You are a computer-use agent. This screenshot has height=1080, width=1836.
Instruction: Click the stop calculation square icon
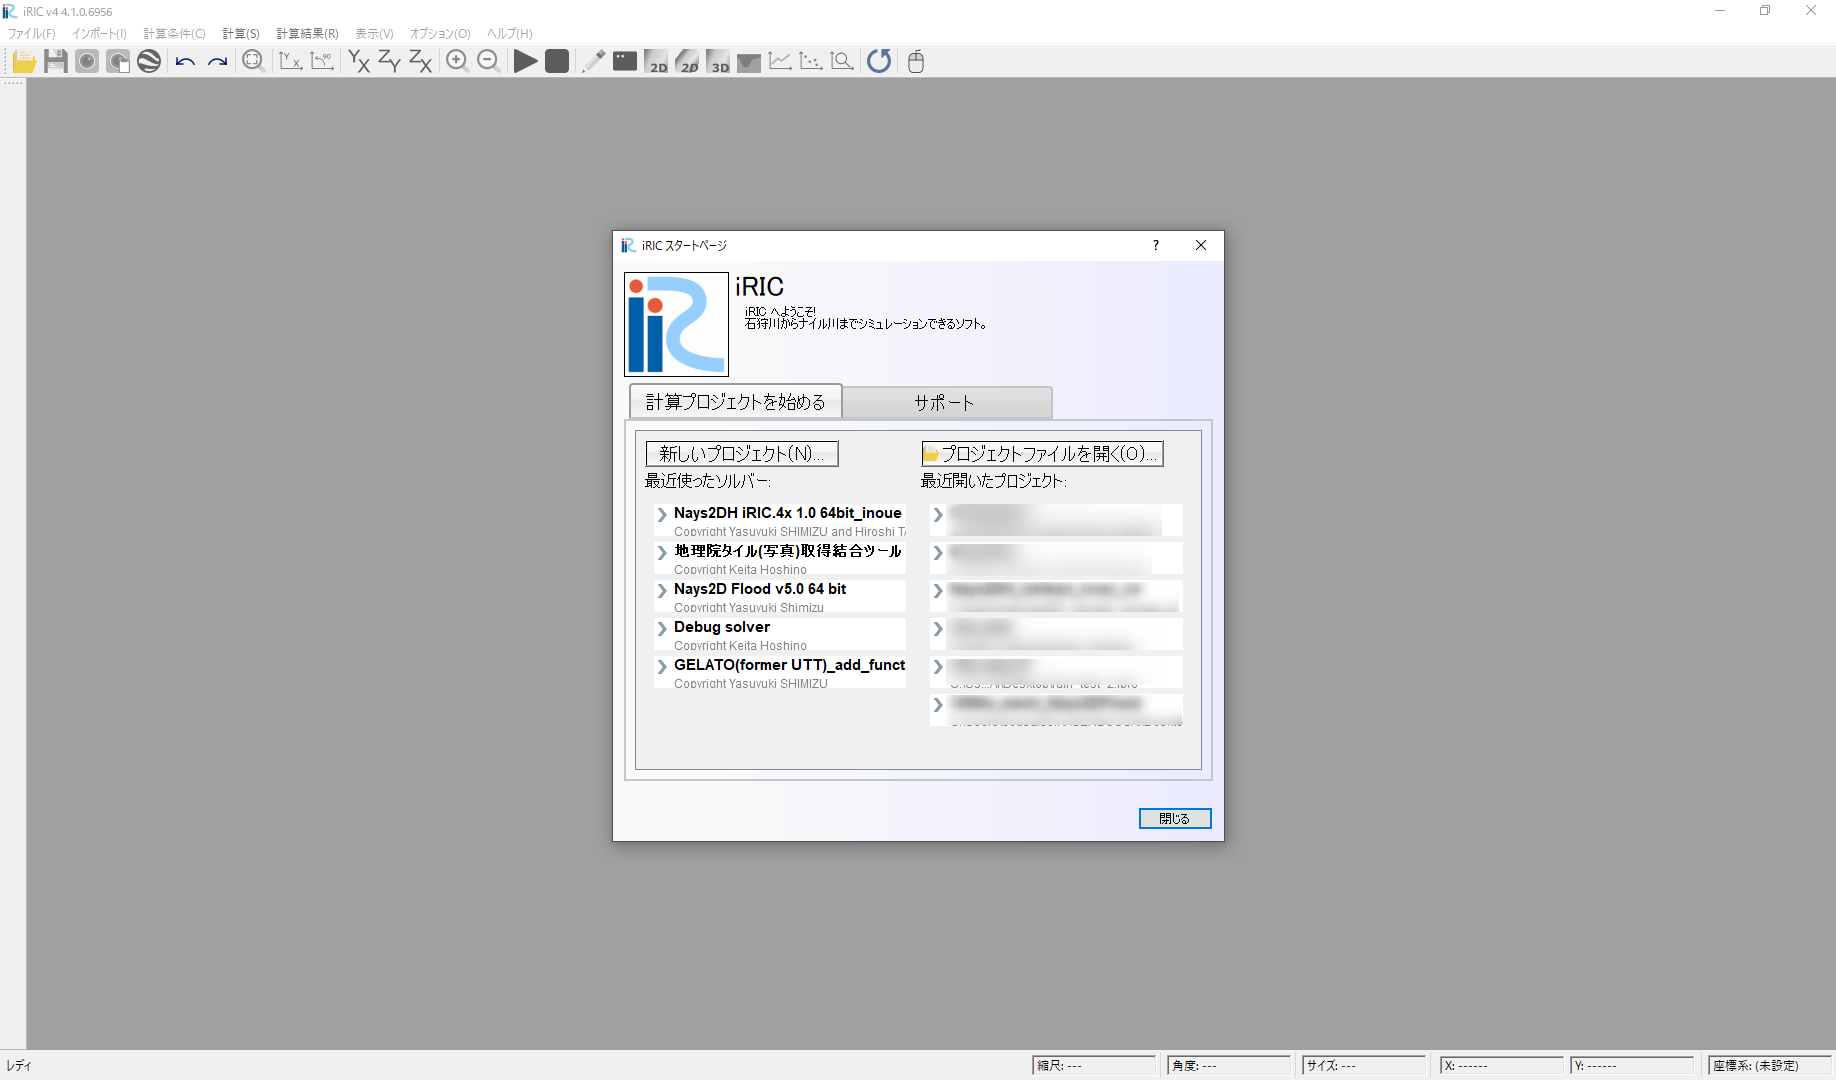(557, 61)
